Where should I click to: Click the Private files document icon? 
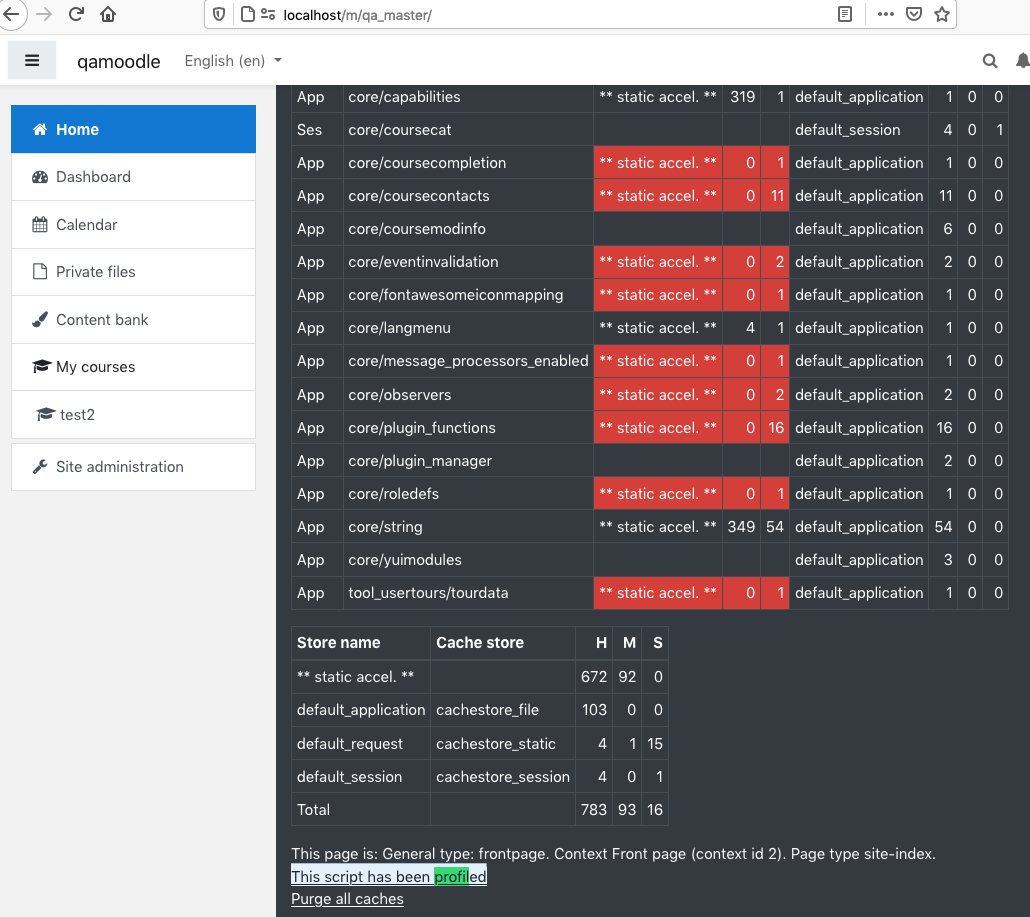[40, 272]
